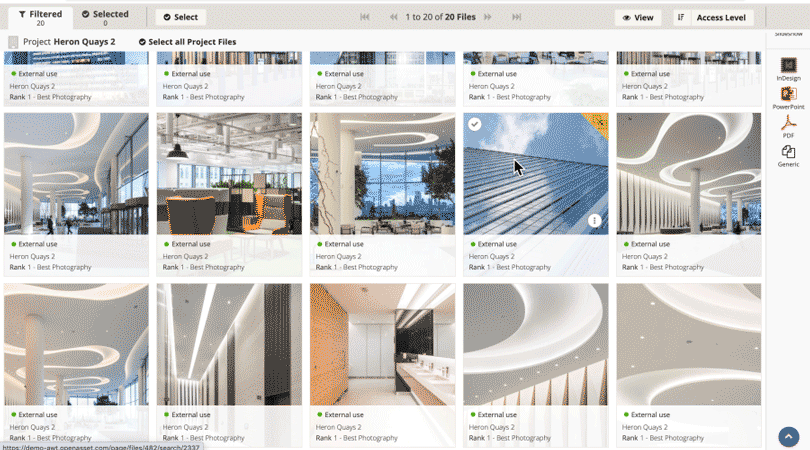Click the scroll-to-top arrow button
810x450 pixels.
coord(789,437)
